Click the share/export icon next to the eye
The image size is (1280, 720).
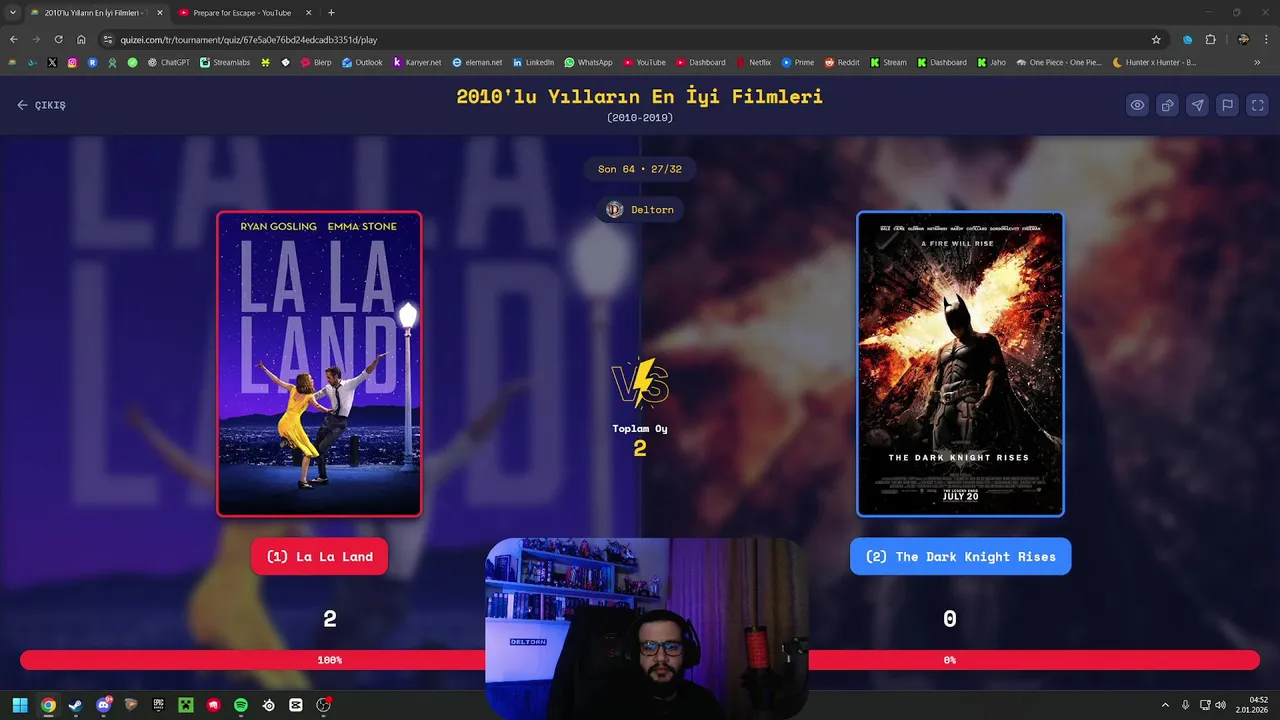pos(1167,105)
